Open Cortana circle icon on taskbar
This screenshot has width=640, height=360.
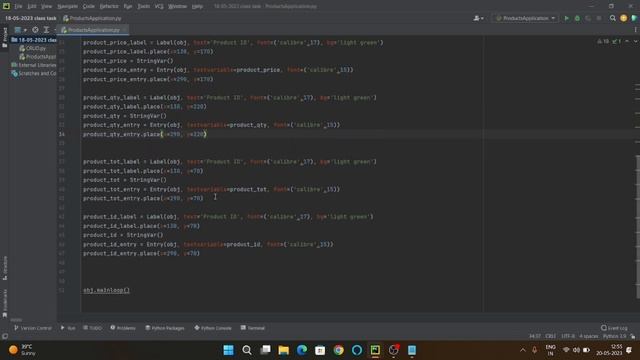357,350
